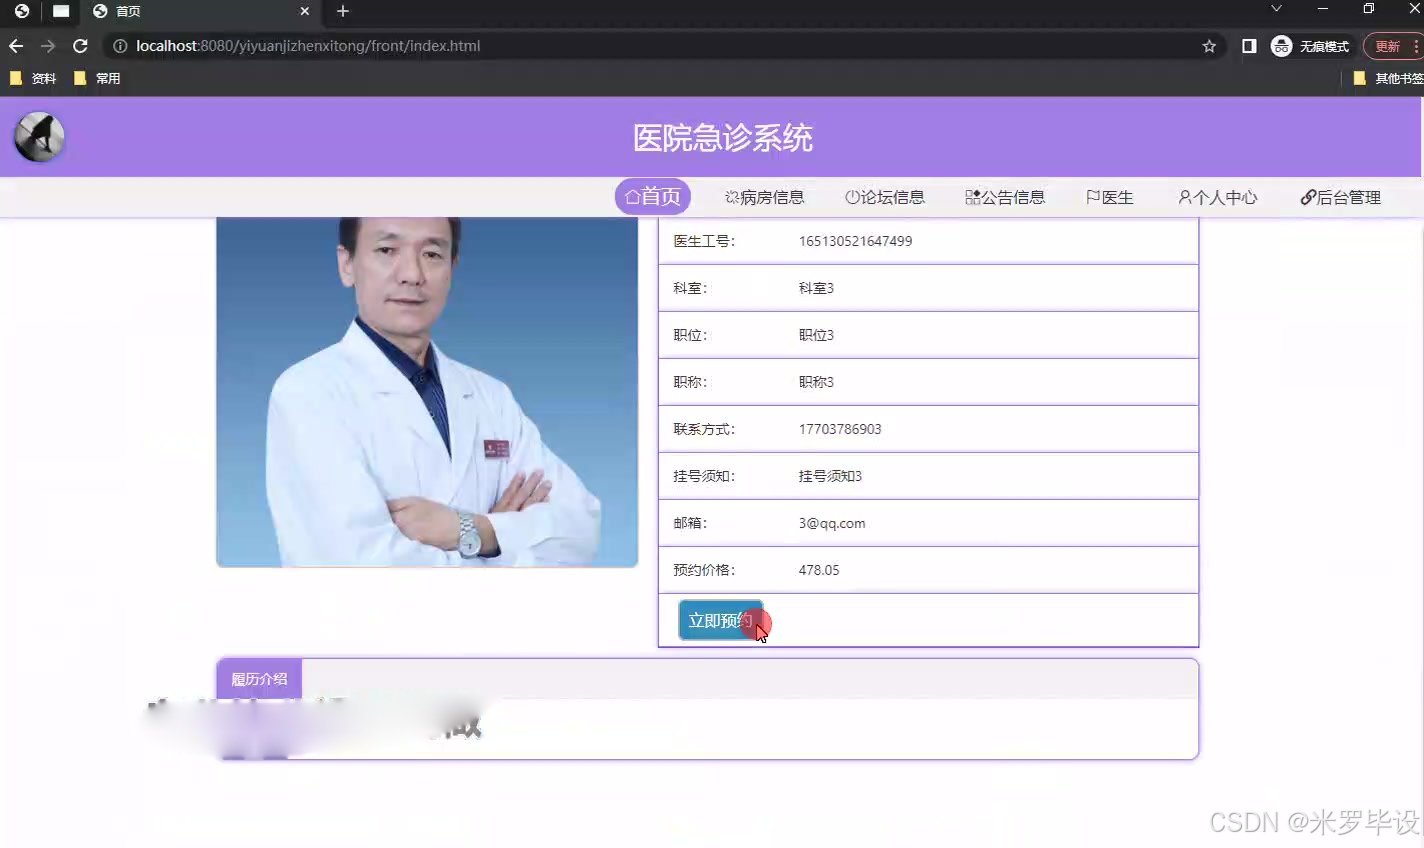The width and height of the screenshot is (1424, 848).
Task: Open the 常用 bookmarks folder
Action: click(97, 78)
